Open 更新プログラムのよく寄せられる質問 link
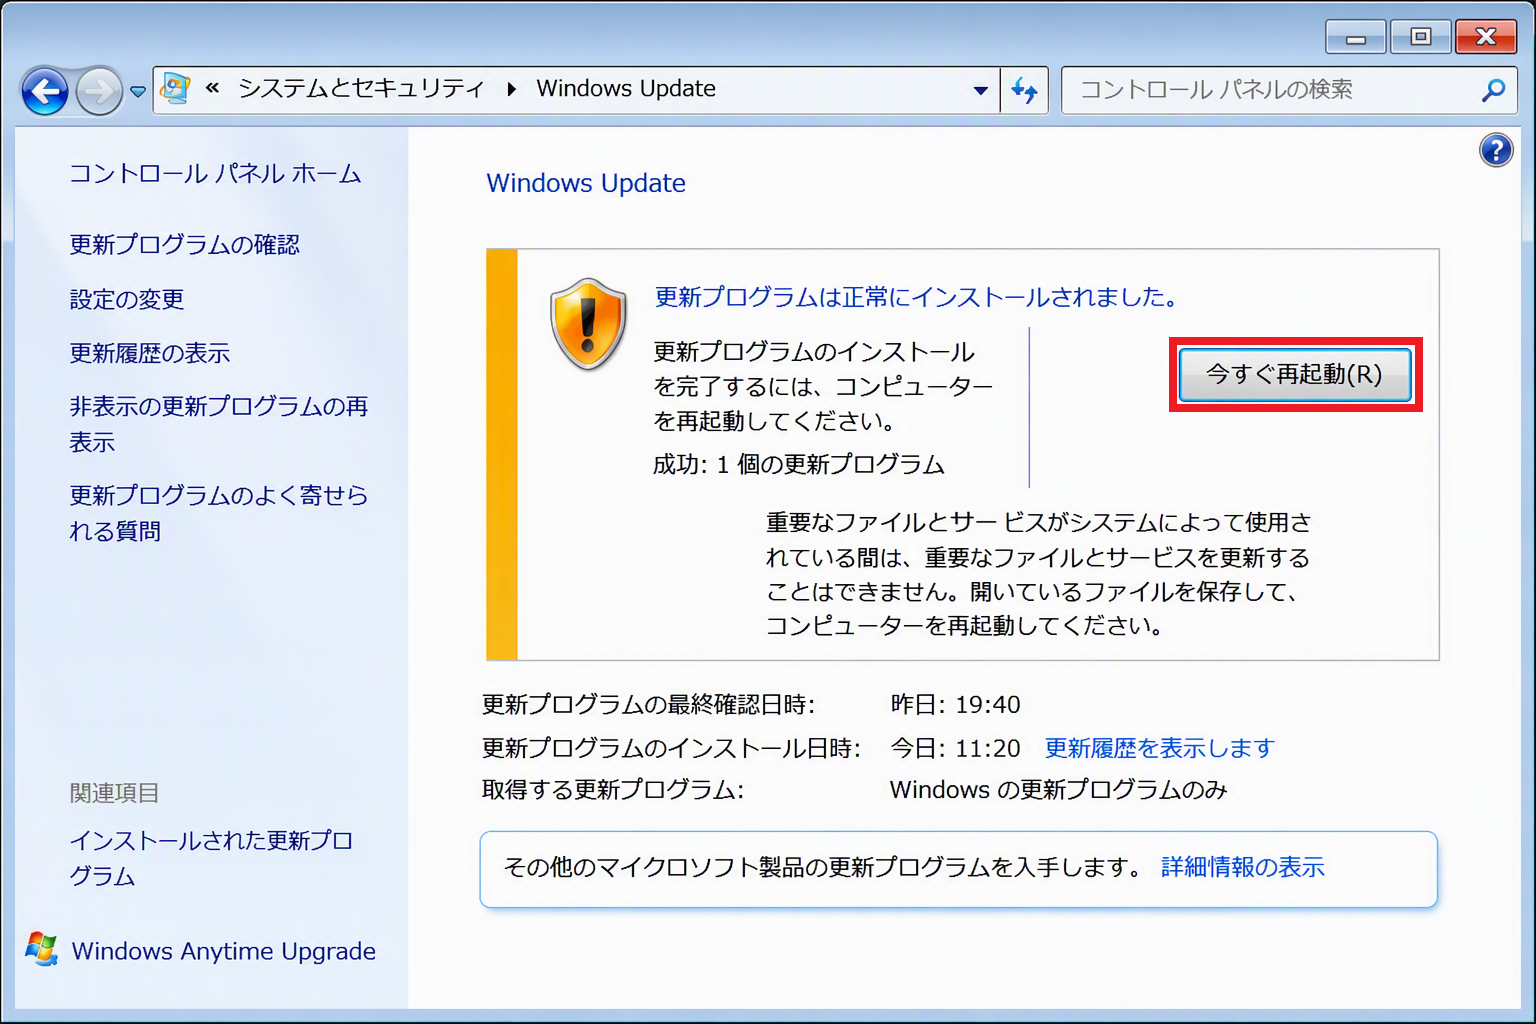The image size is (1536, 1024). (219, 513)
